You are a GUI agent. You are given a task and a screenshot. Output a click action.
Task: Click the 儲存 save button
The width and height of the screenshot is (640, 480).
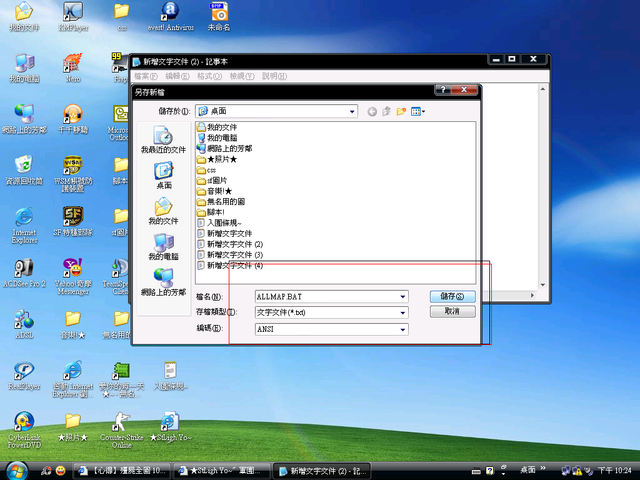click(x=451, y=297)
